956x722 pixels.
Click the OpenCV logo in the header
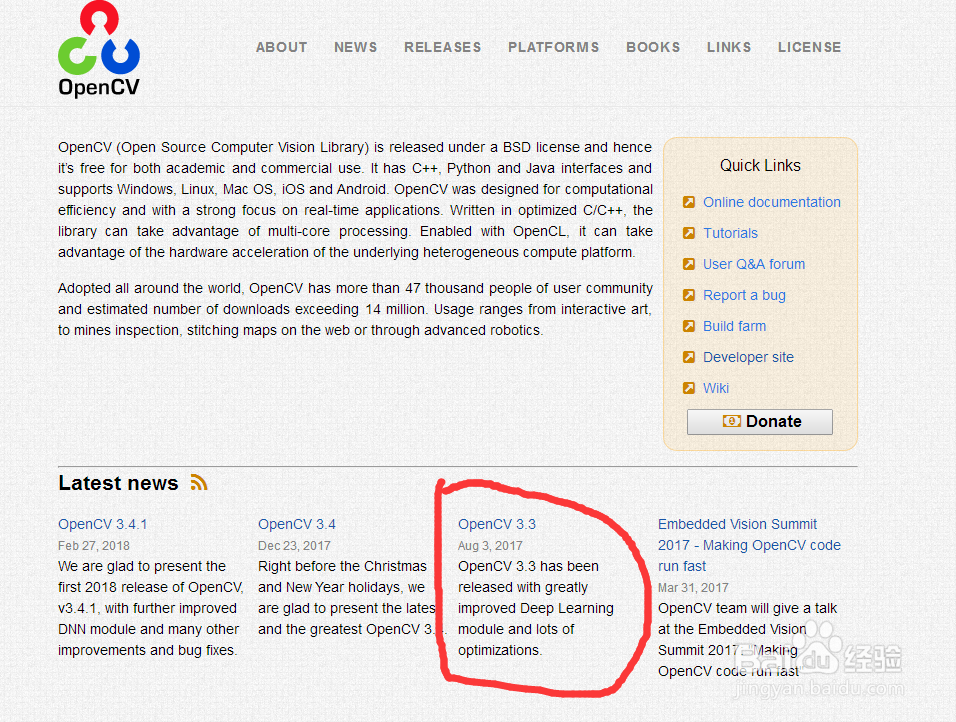coord(99,49)
